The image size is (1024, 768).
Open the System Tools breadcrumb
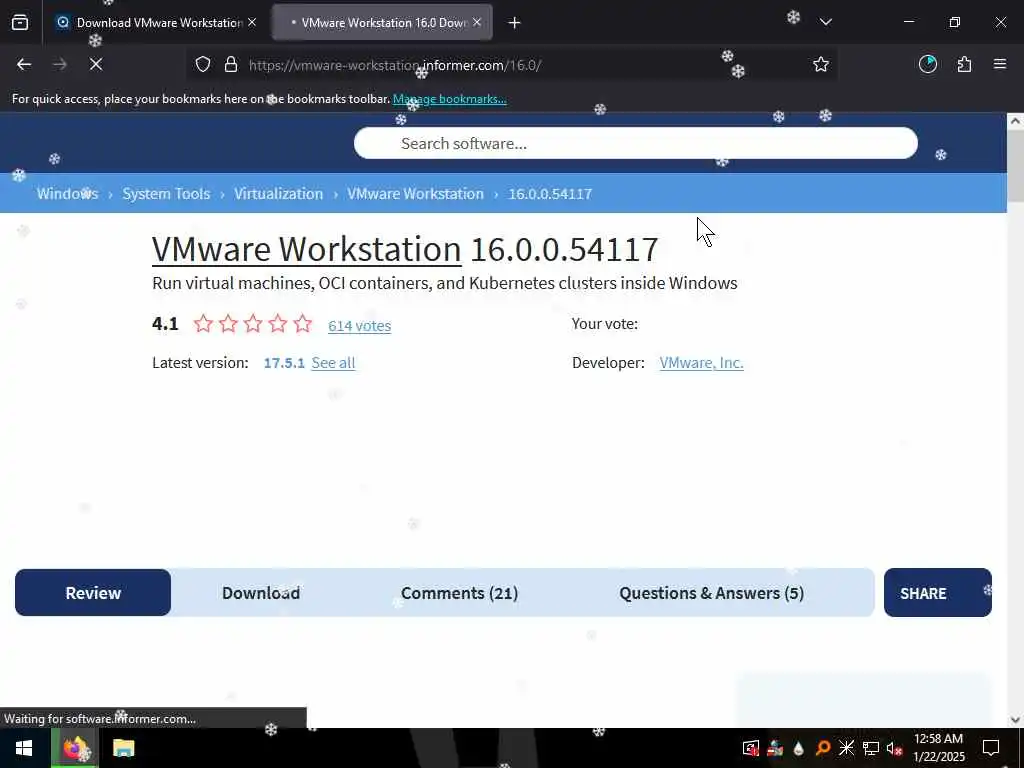point(167,194)
